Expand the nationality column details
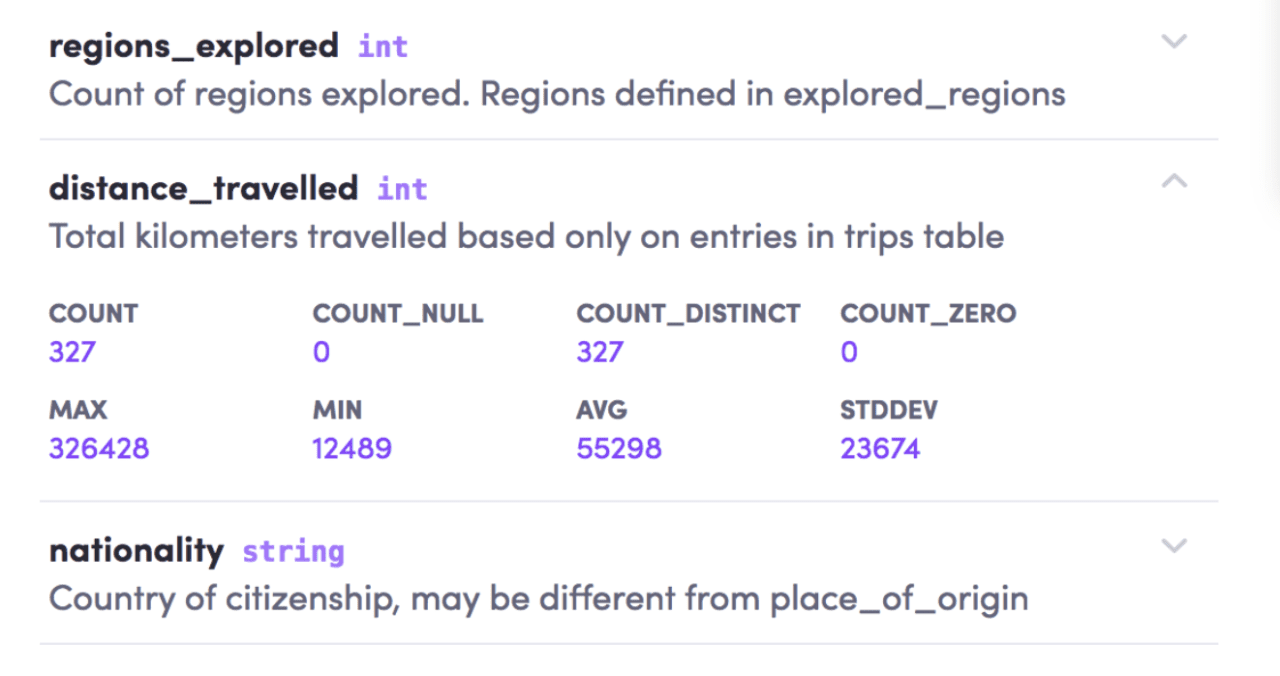The width and height of the screenshot is (1280, 676). [1174, 546]
